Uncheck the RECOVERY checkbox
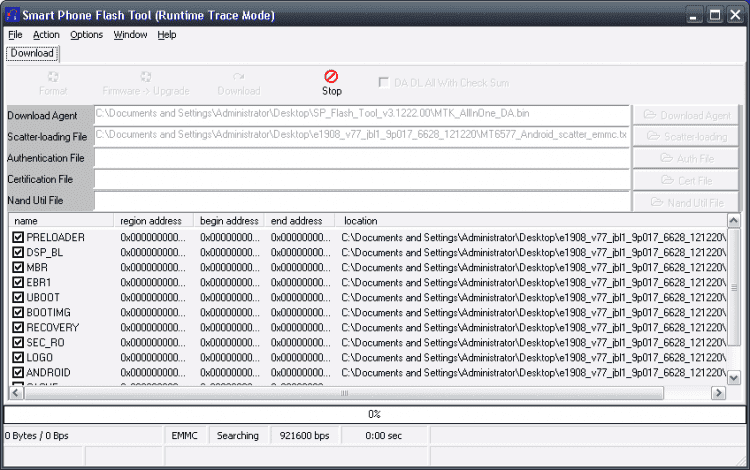Image resolution: width=750 pixels, height=470 pixels. (x=18, y=328)
